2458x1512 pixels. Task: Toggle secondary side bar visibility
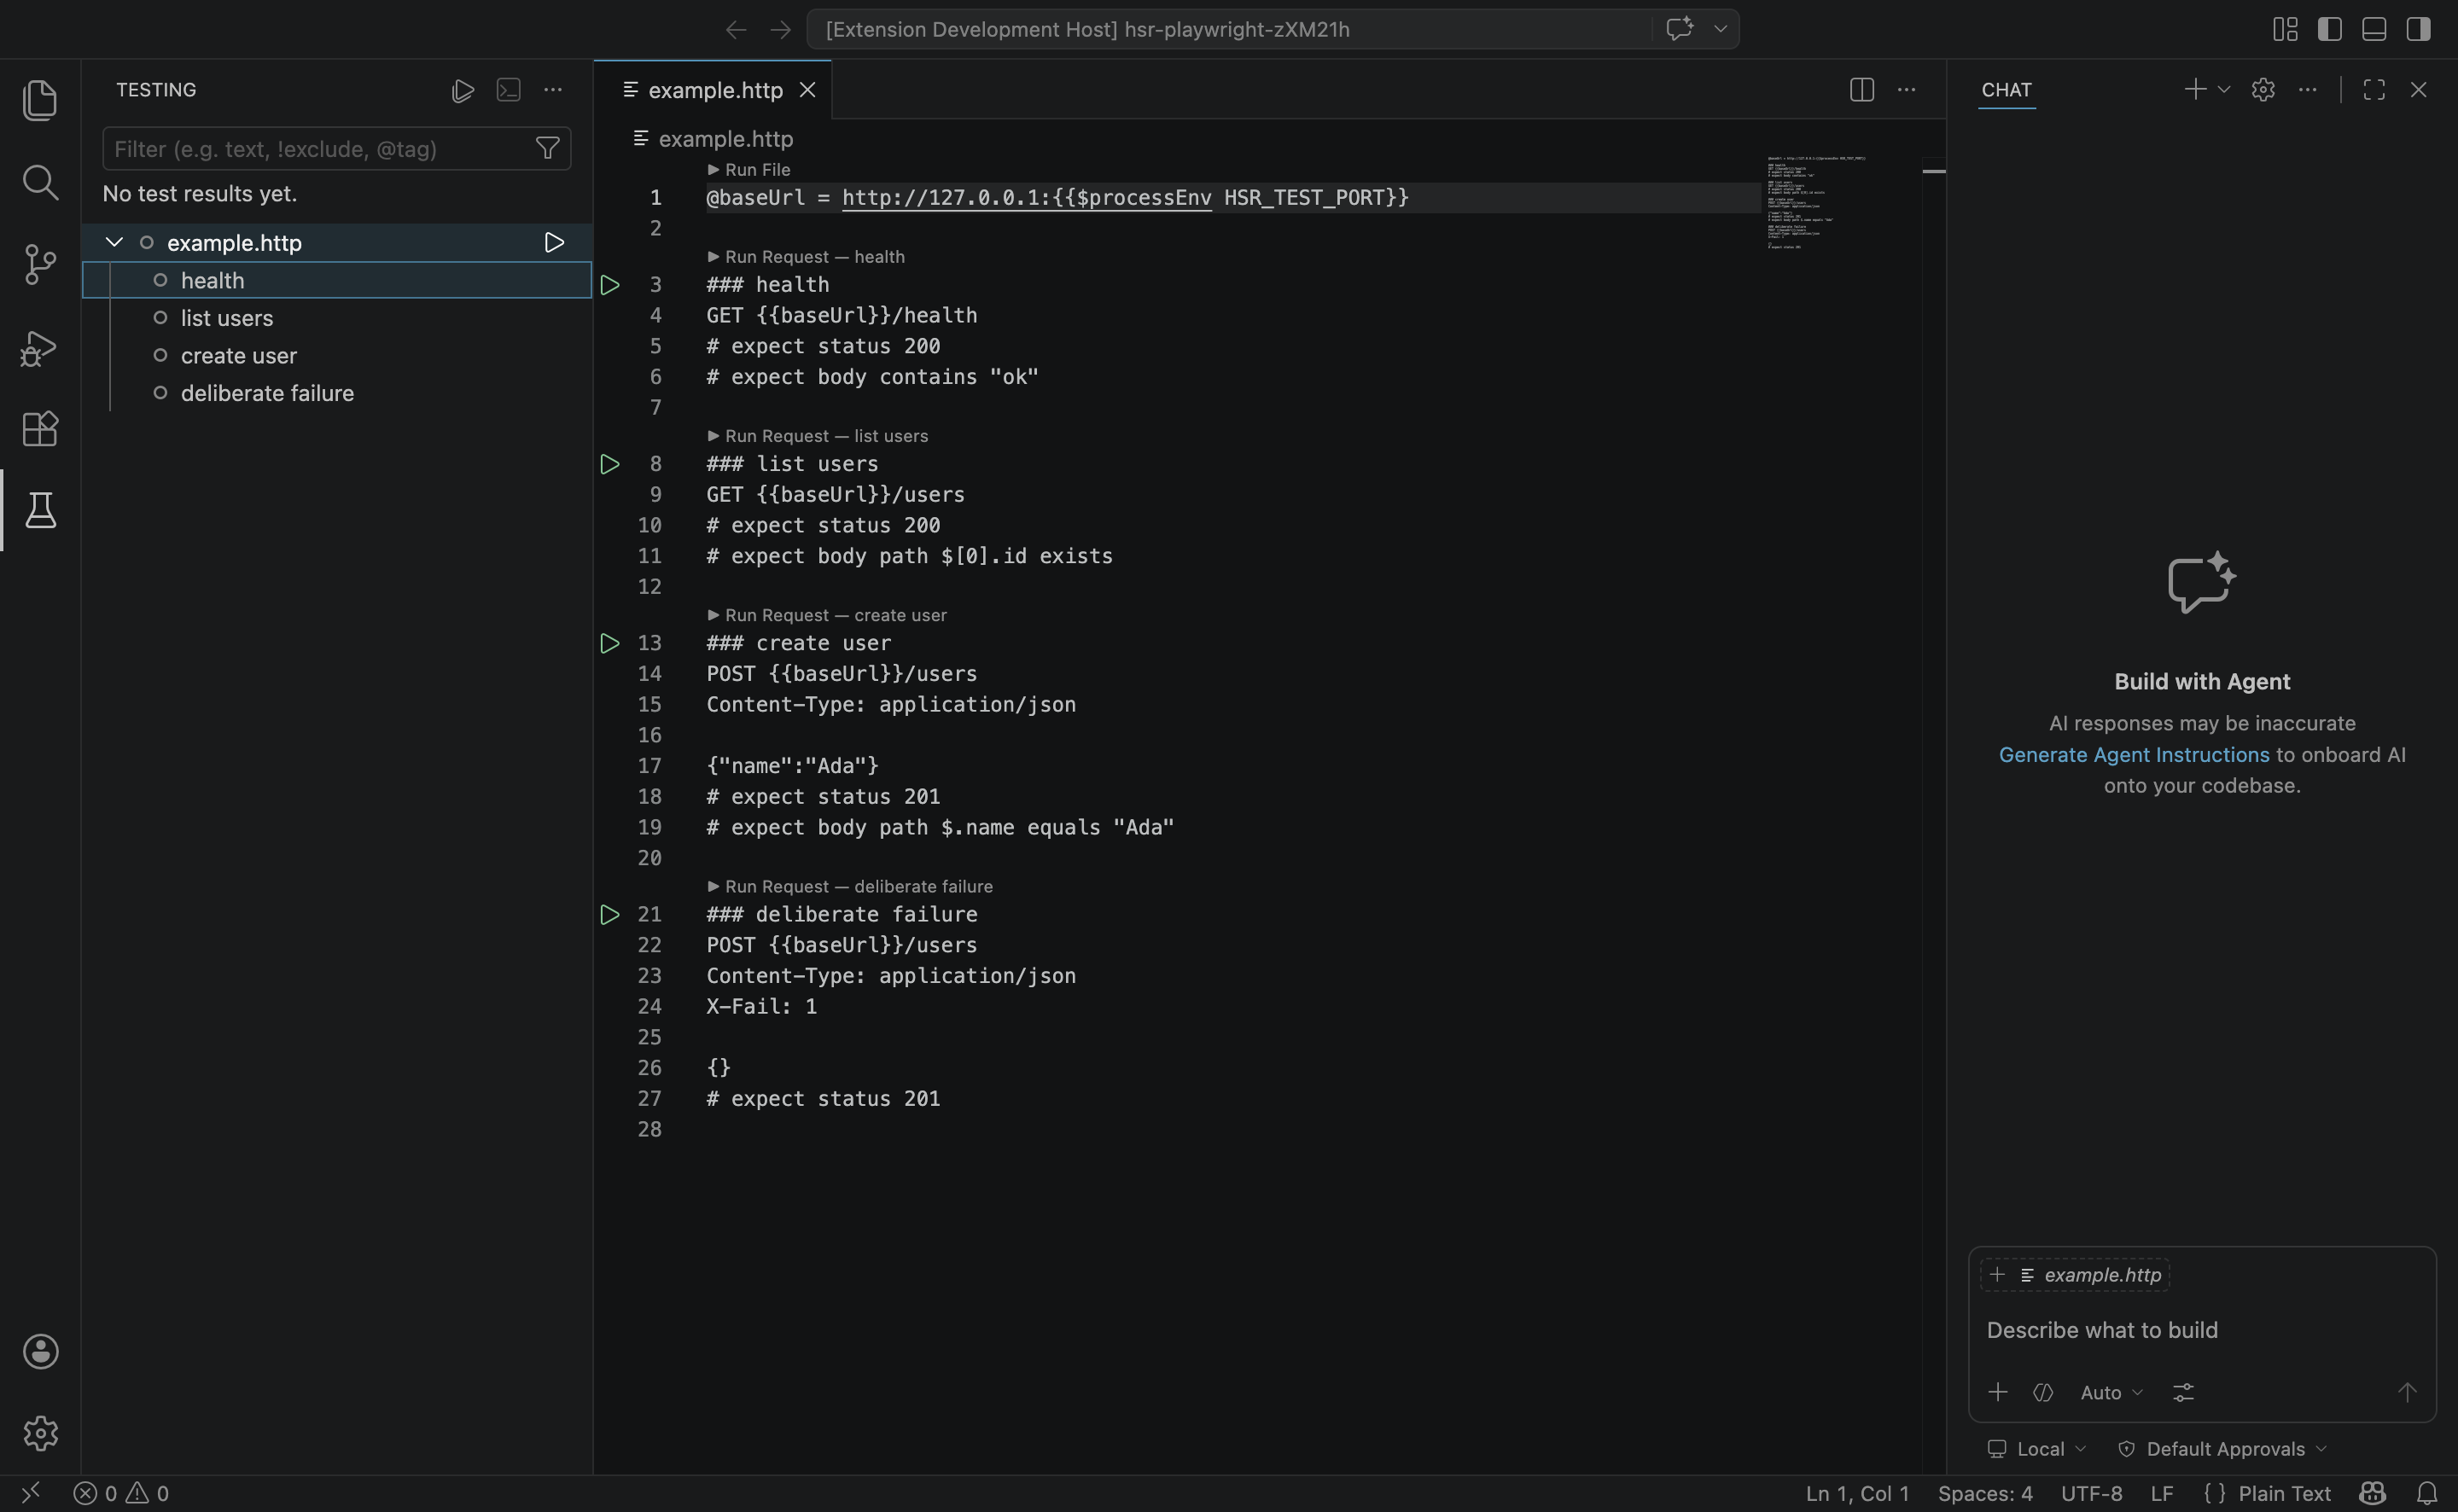click(2418, 29)
